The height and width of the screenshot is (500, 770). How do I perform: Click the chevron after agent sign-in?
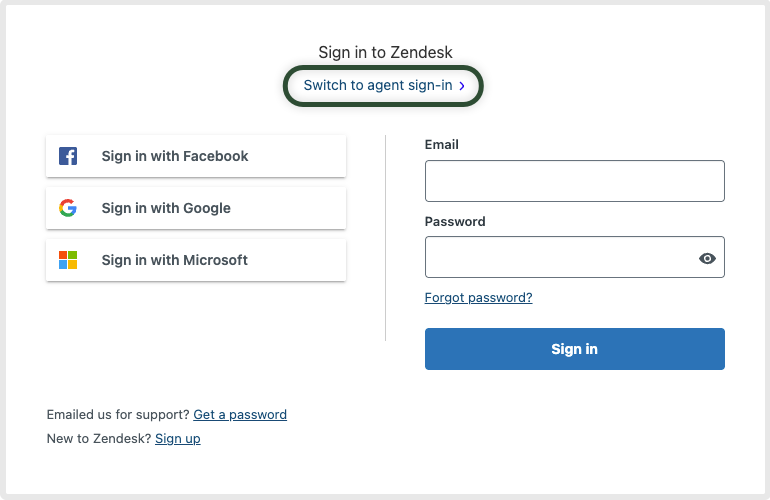coord(462,86)
